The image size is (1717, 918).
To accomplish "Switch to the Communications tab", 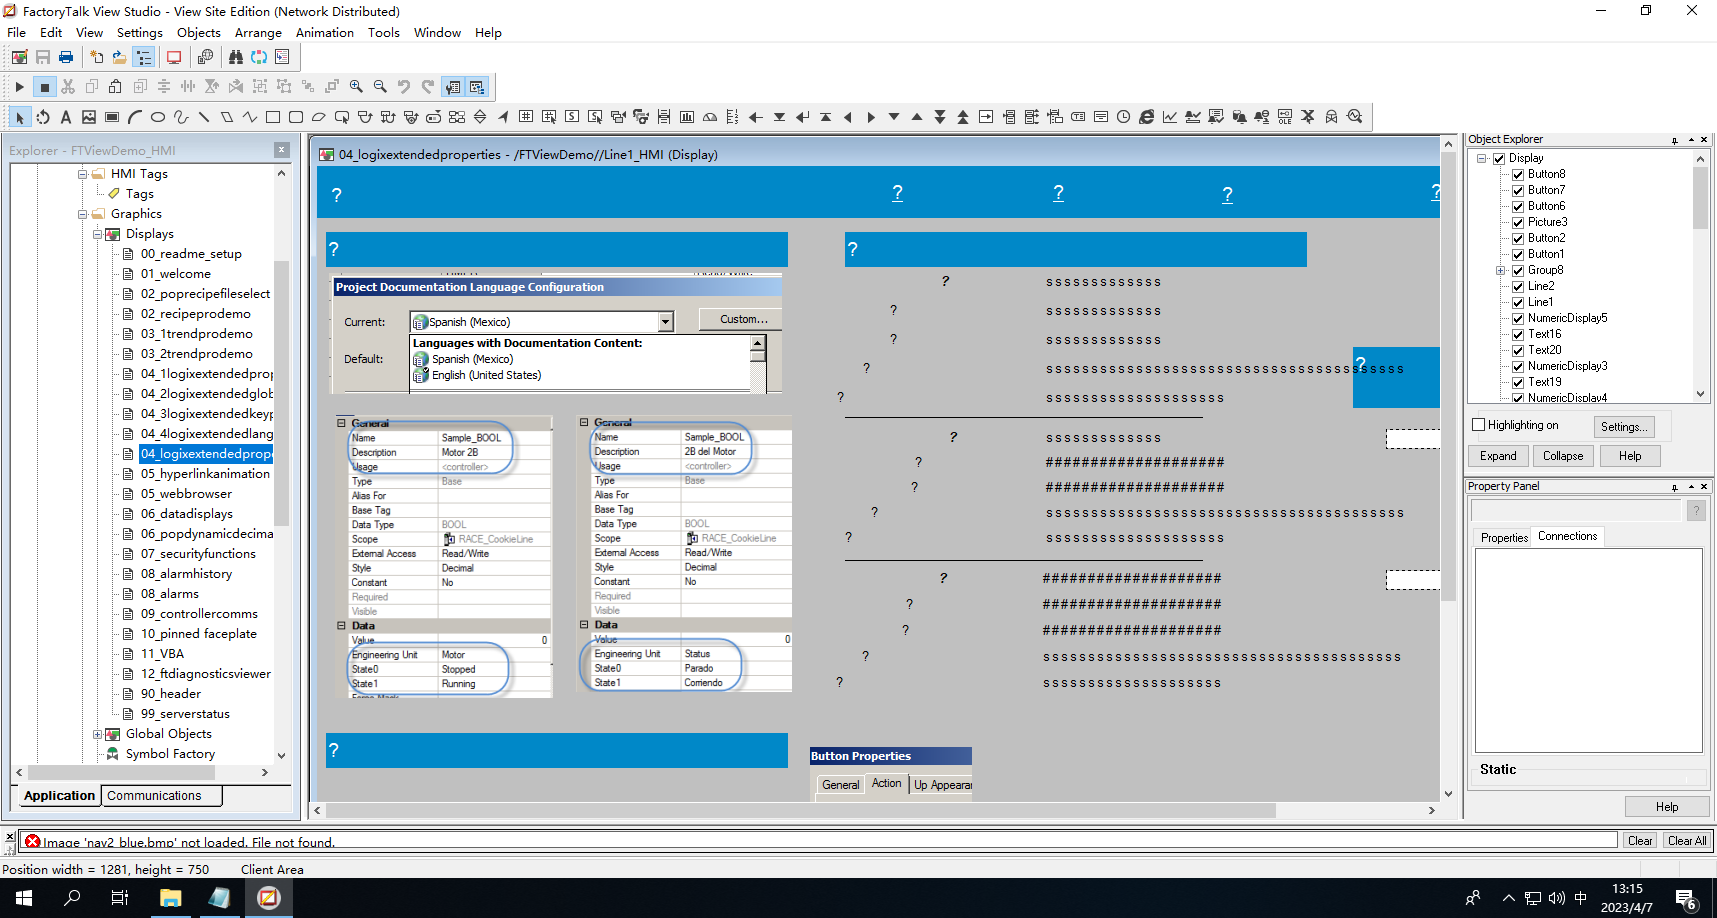I will tap(154, 796).
